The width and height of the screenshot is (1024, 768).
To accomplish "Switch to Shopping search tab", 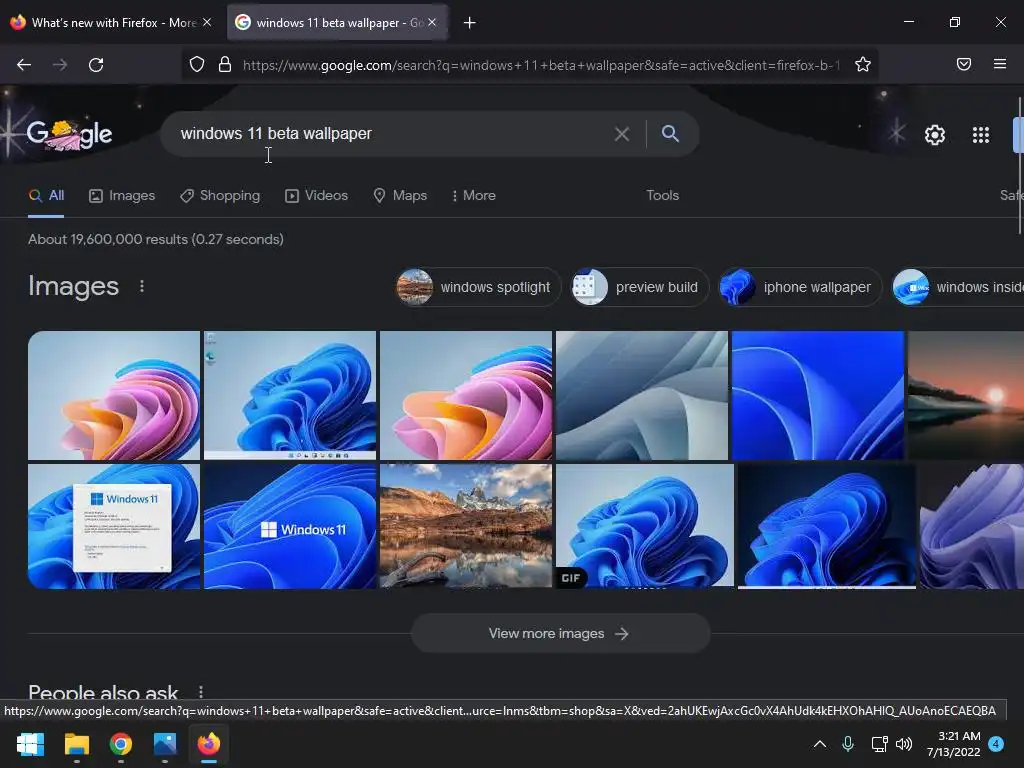I will point(220,195).
